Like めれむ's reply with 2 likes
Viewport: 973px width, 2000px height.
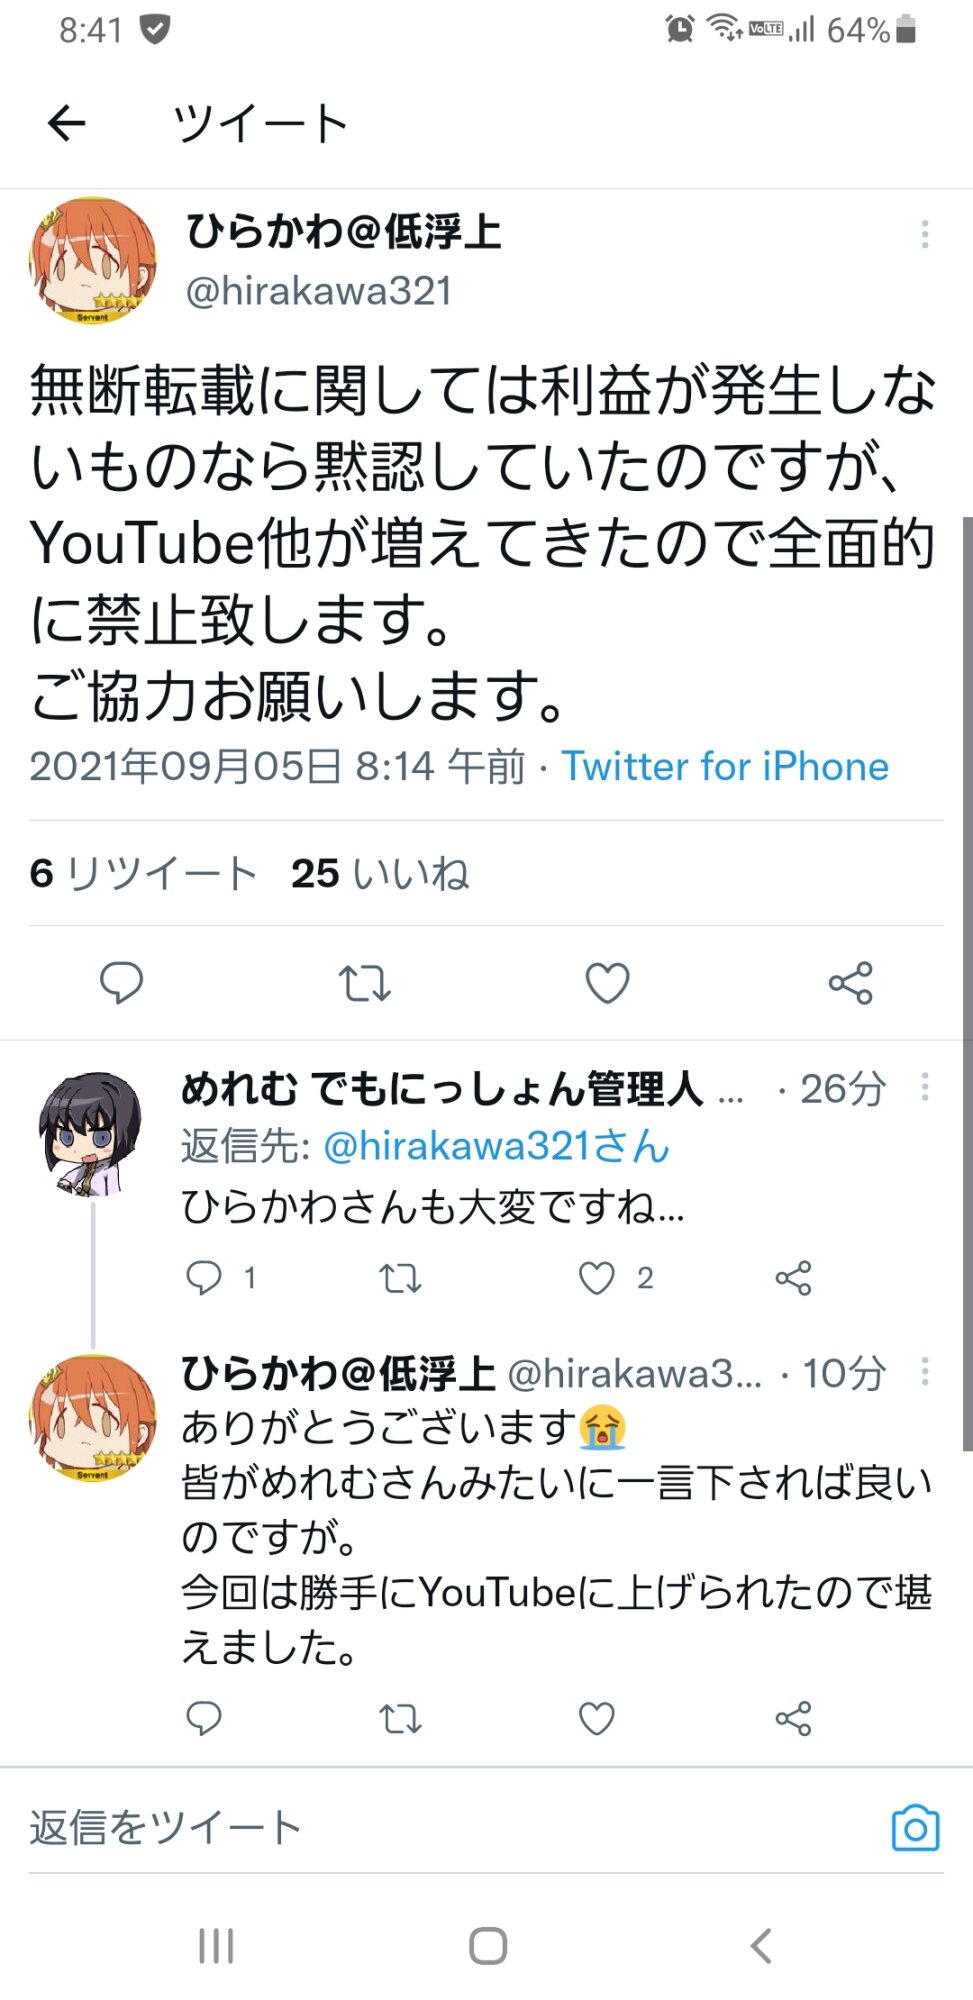pos(598,1278)
